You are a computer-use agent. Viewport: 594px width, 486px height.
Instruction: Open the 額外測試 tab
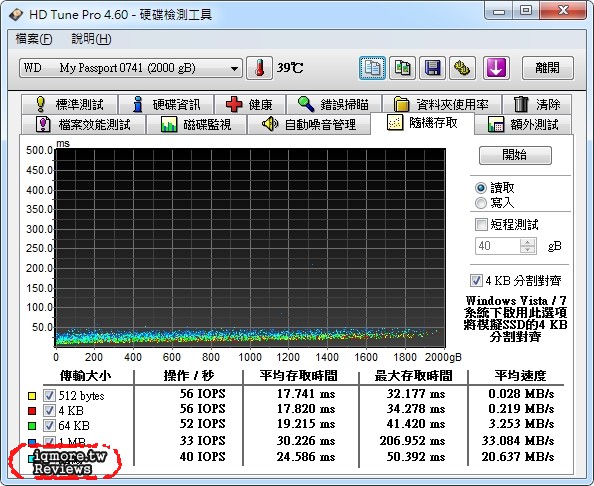tap(523, 124)
